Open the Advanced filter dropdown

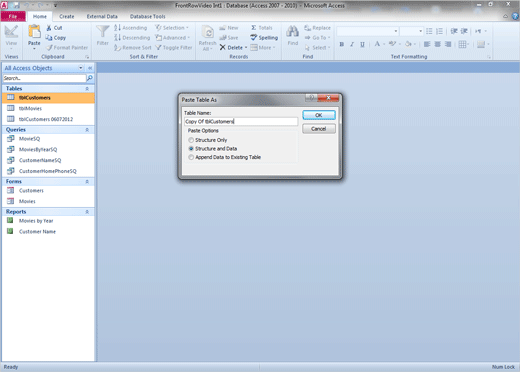coord(173,38)
